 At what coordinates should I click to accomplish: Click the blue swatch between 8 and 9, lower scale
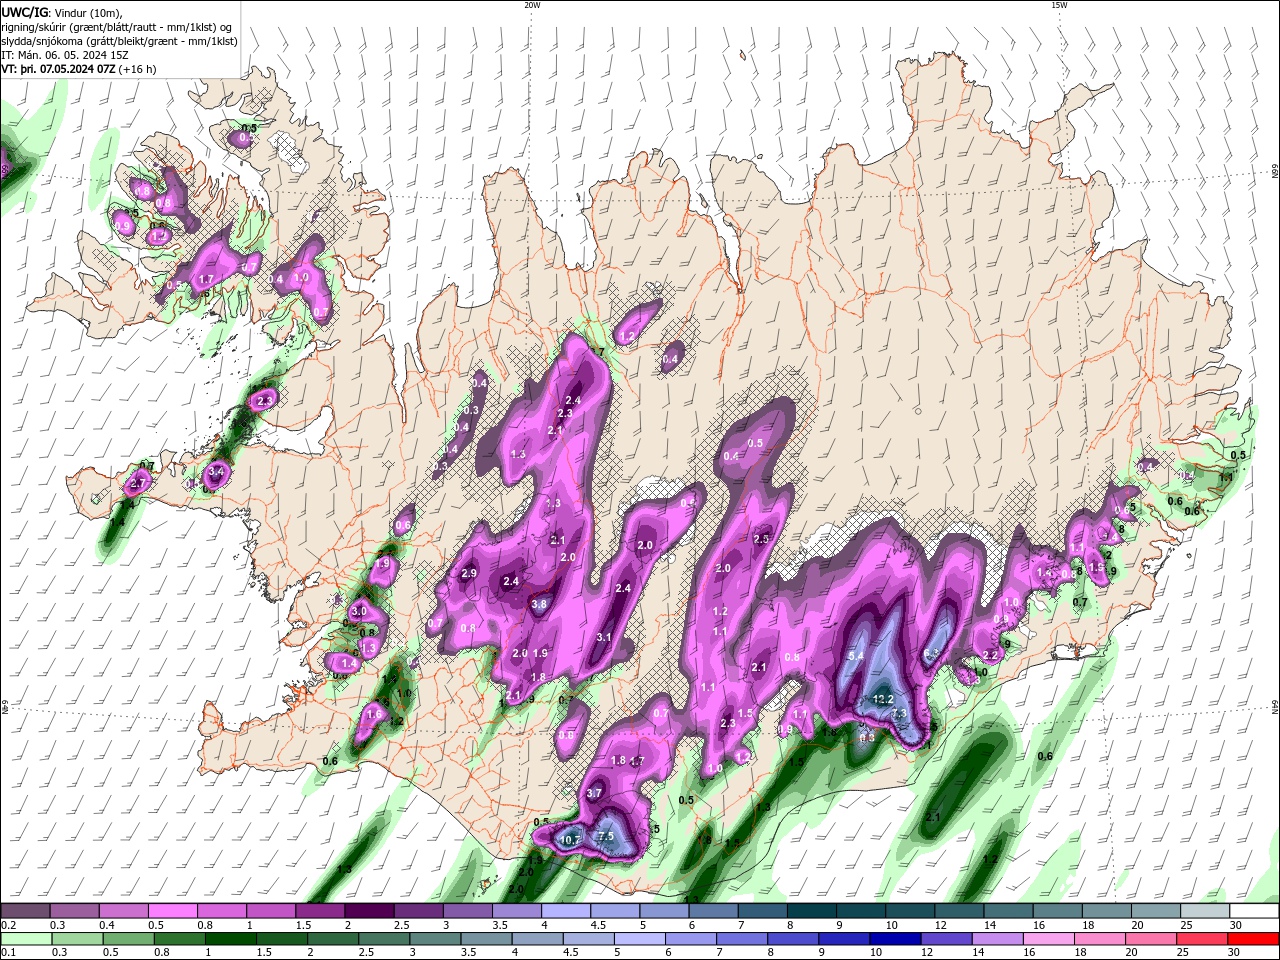point(792,939)
